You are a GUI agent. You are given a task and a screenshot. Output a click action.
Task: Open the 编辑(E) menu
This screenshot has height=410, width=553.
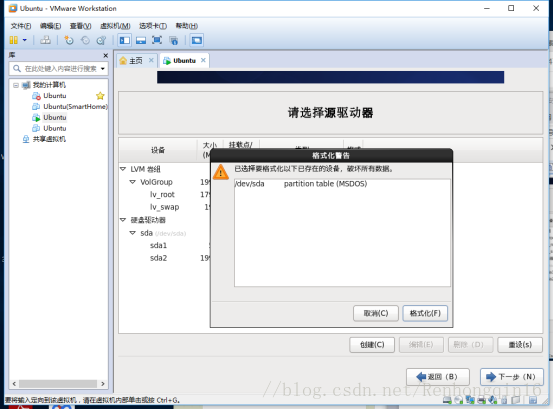[50, 26]
